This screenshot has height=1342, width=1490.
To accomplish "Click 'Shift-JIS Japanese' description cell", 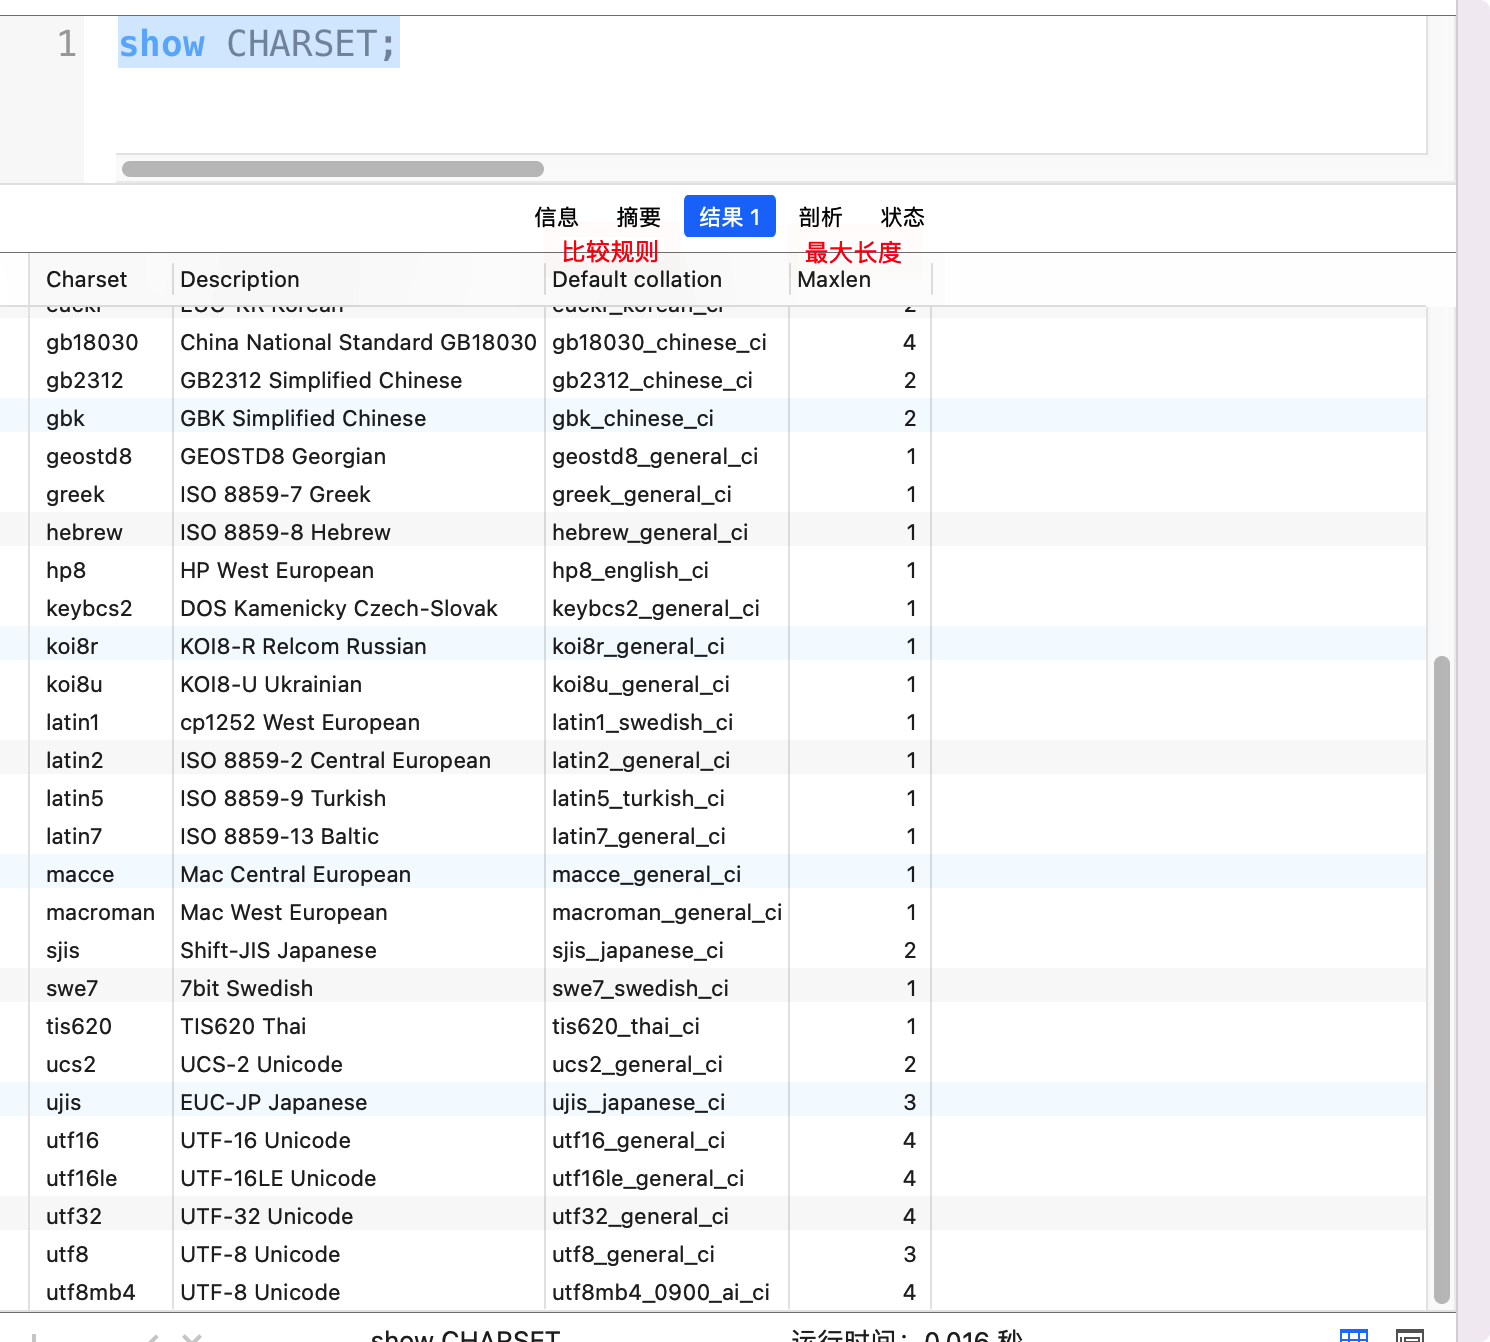I will coord(279,950).
